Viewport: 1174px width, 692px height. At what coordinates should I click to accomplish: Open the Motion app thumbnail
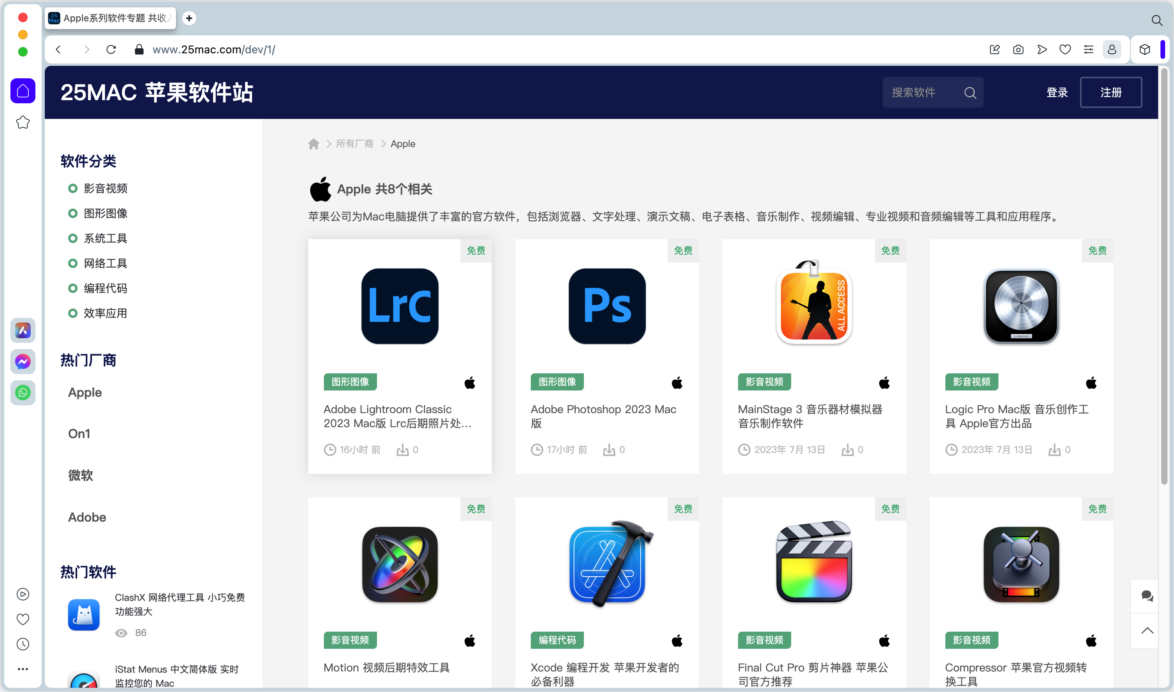point(400,565)
